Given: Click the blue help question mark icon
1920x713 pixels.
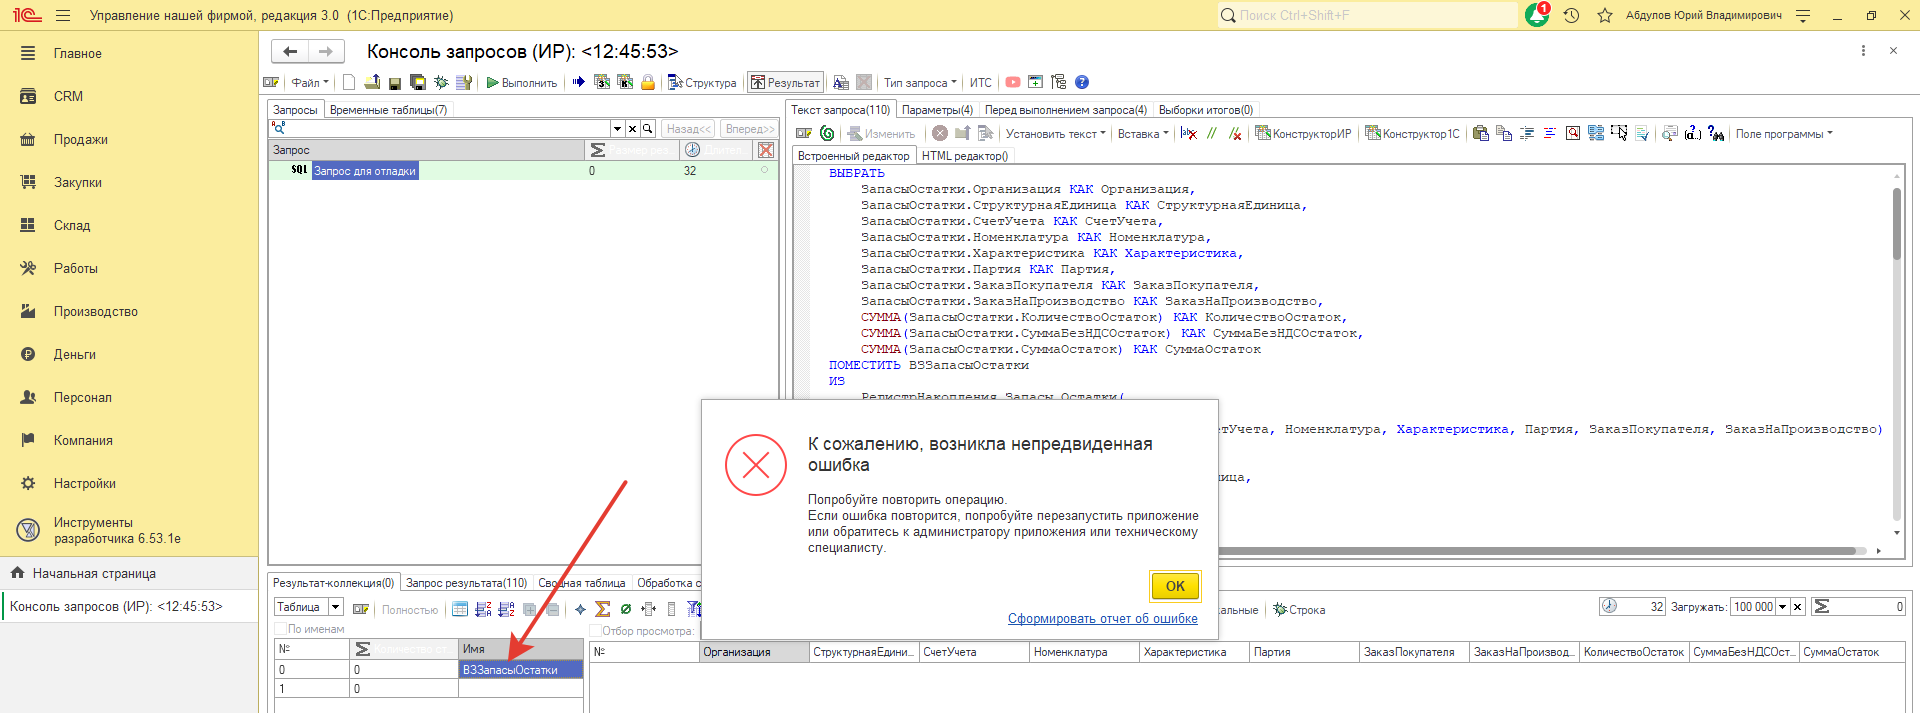Looking at the screenshot, I should point(1082,82).
